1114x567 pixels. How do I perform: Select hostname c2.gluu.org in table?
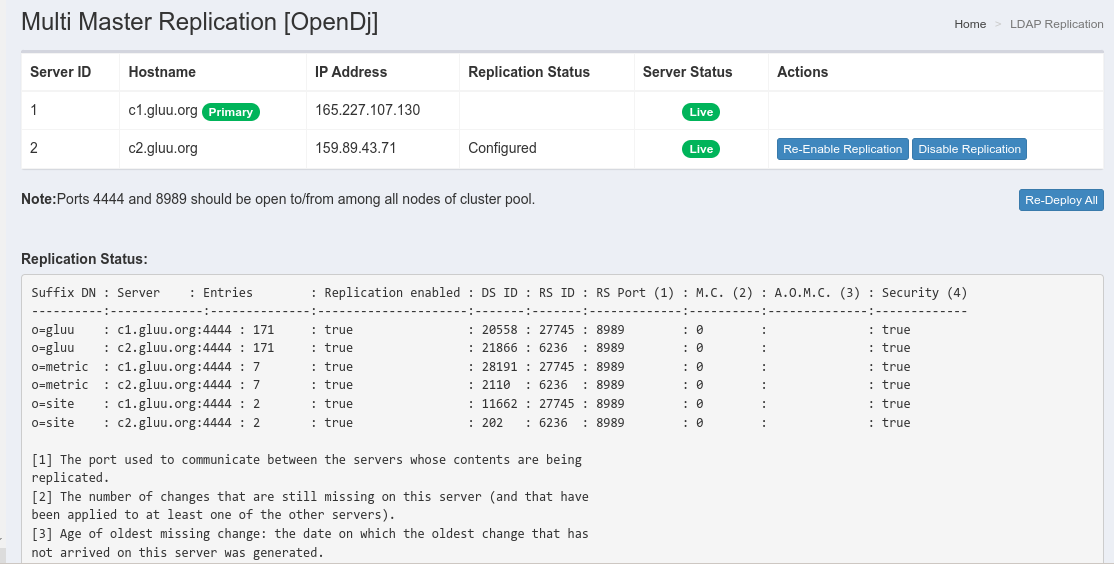click(x=163, y=148)
